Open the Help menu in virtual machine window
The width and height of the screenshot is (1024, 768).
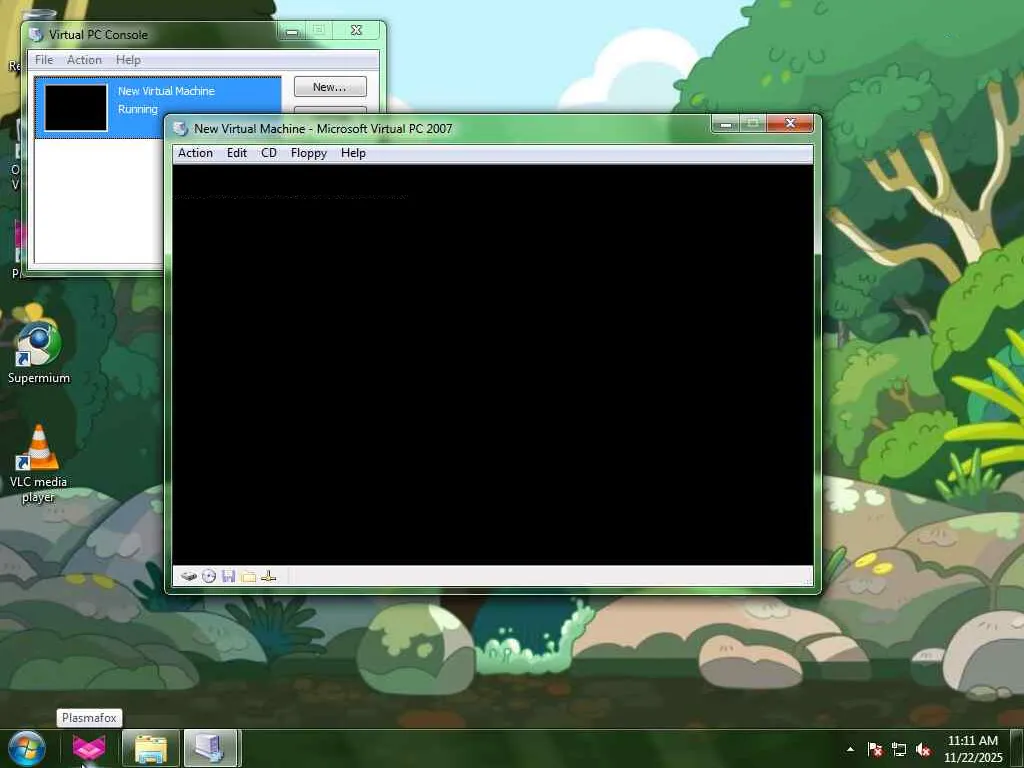[353, 153]
